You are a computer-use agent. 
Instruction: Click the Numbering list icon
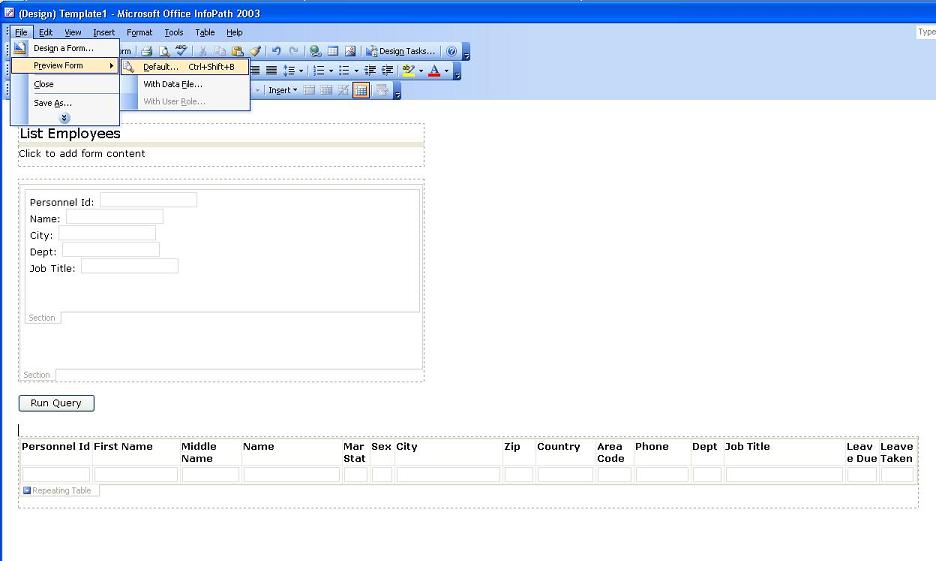319,70
